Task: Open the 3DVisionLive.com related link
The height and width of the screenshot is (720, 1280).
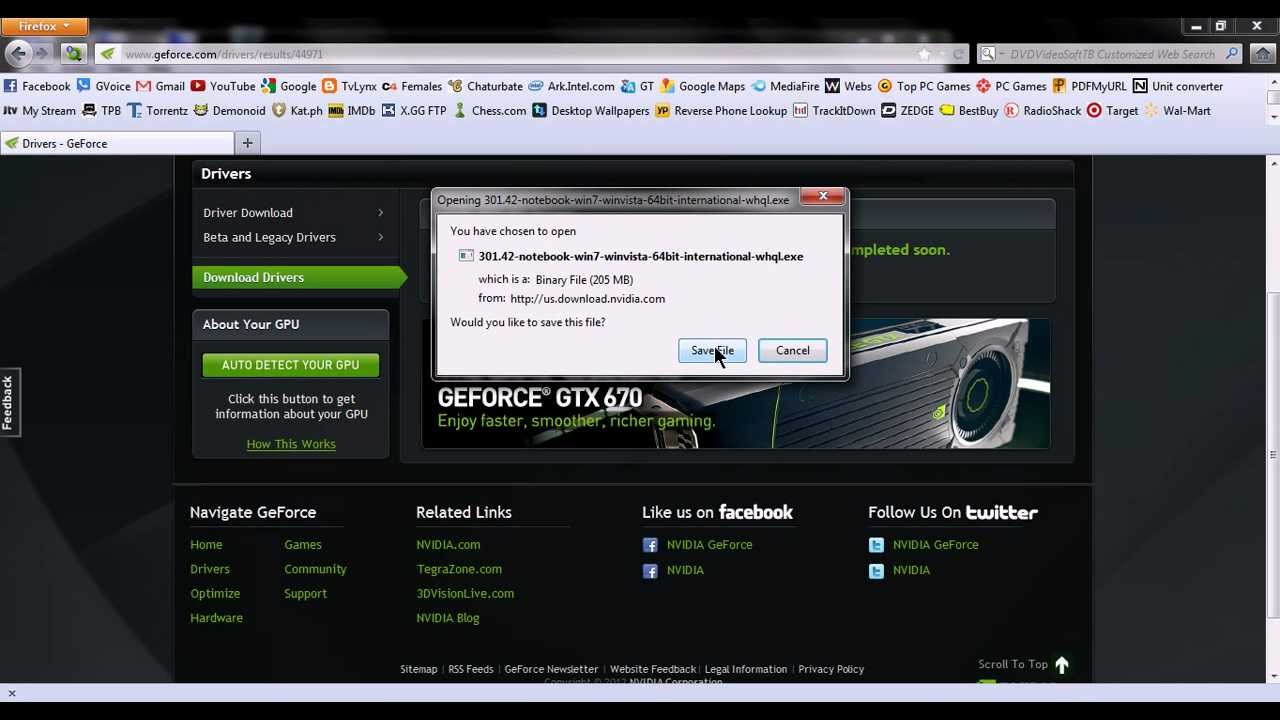Action: click(x=465, y=594)
